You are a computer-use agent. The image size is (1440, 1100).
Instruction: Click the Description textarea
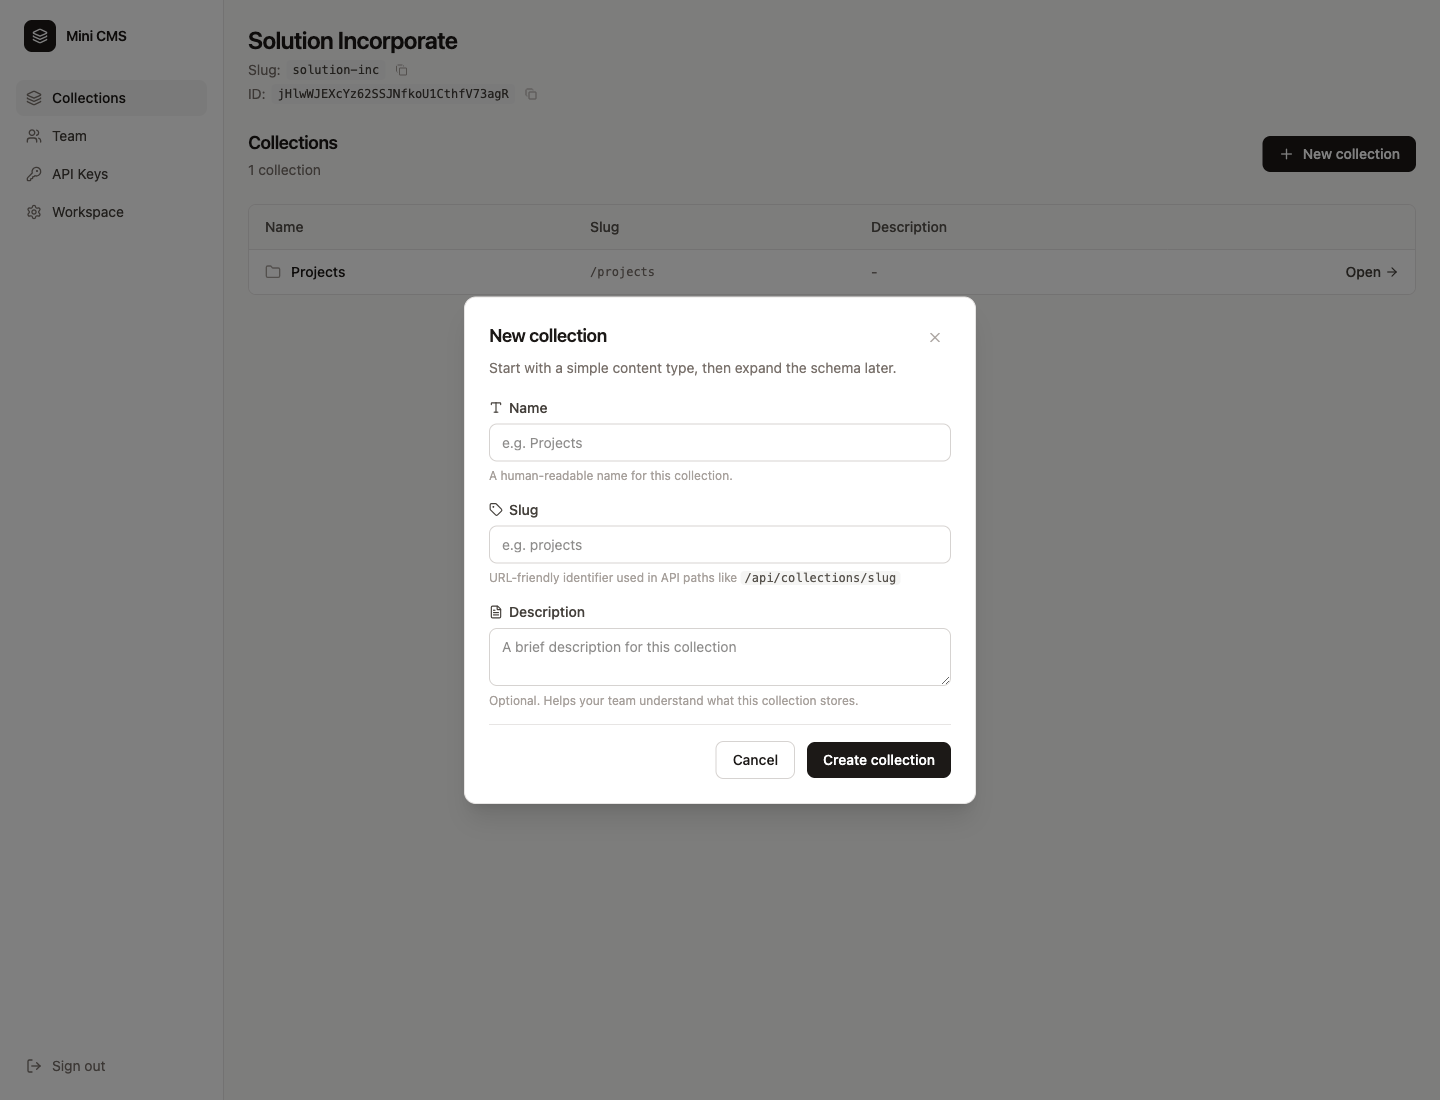coord(720,657)
